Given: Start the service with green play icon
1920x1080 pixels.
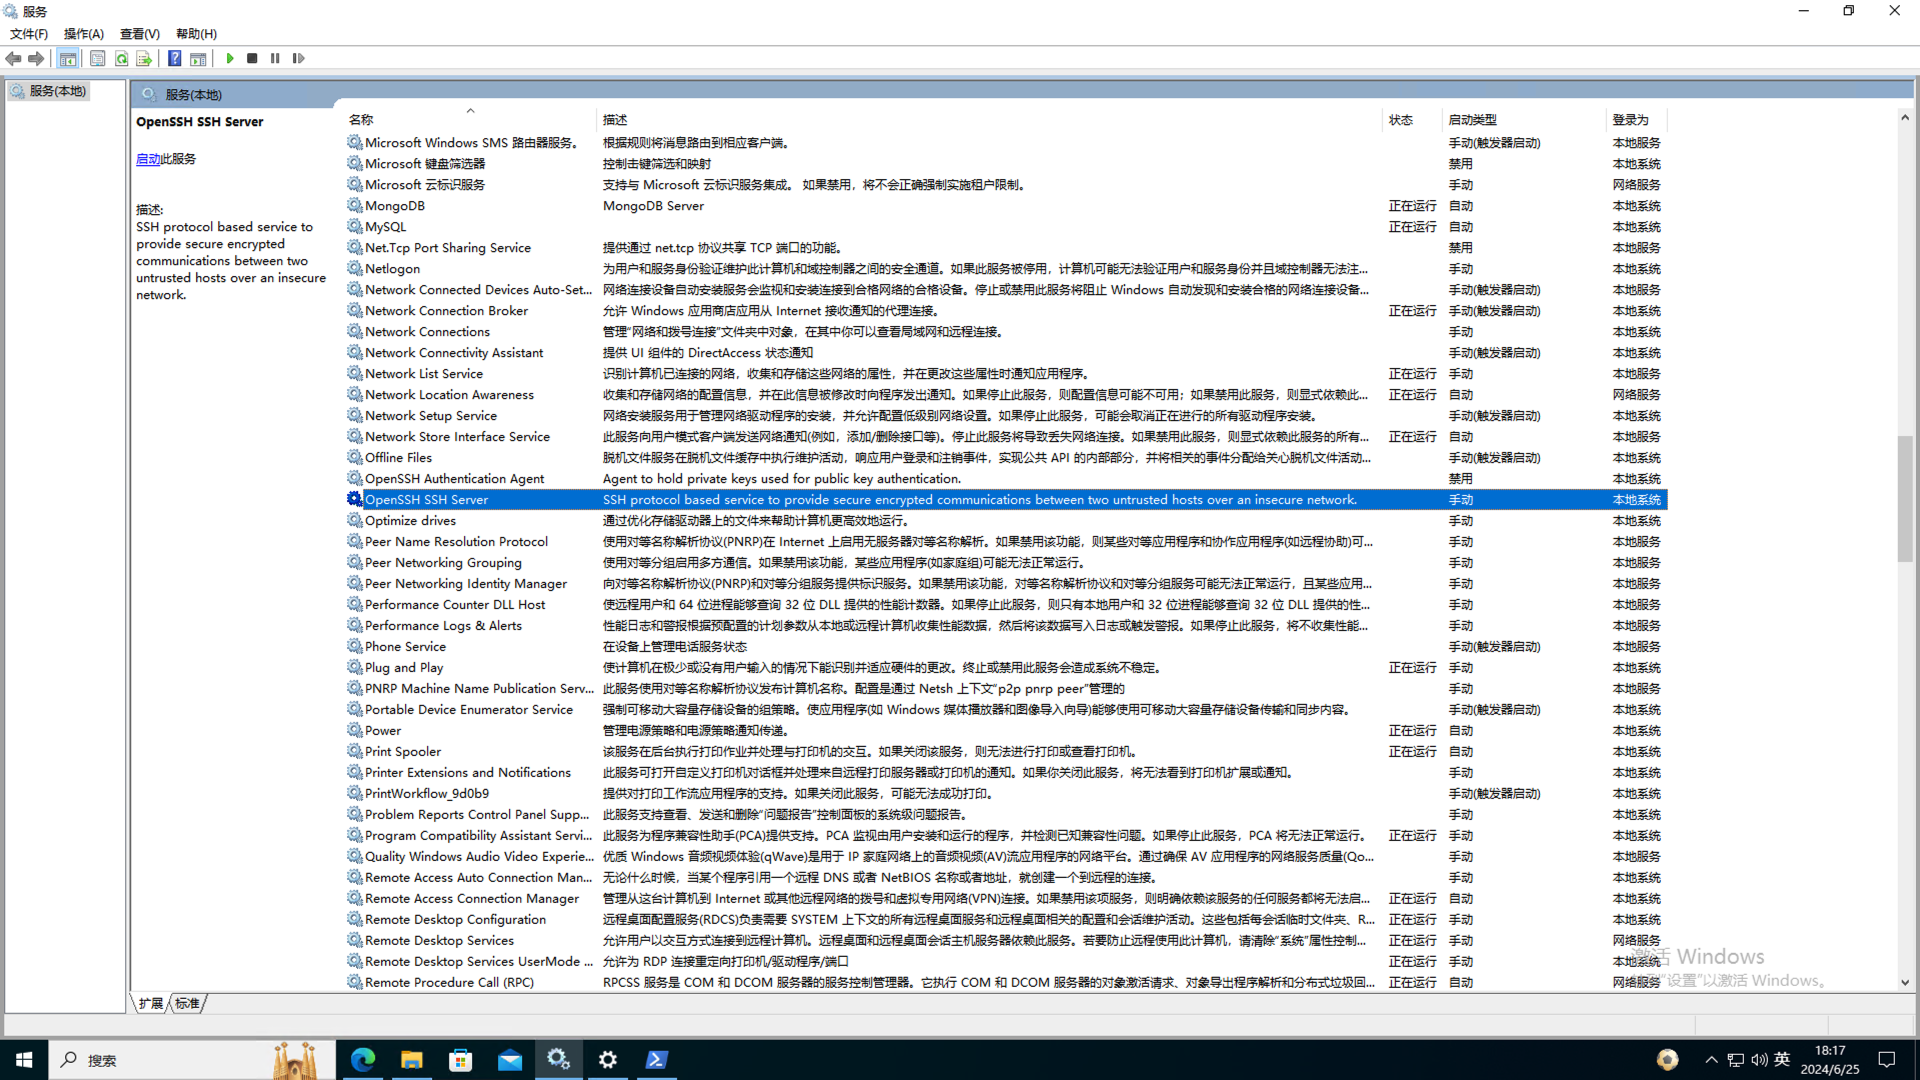Looking at the screenshot, I should point(230,59).
